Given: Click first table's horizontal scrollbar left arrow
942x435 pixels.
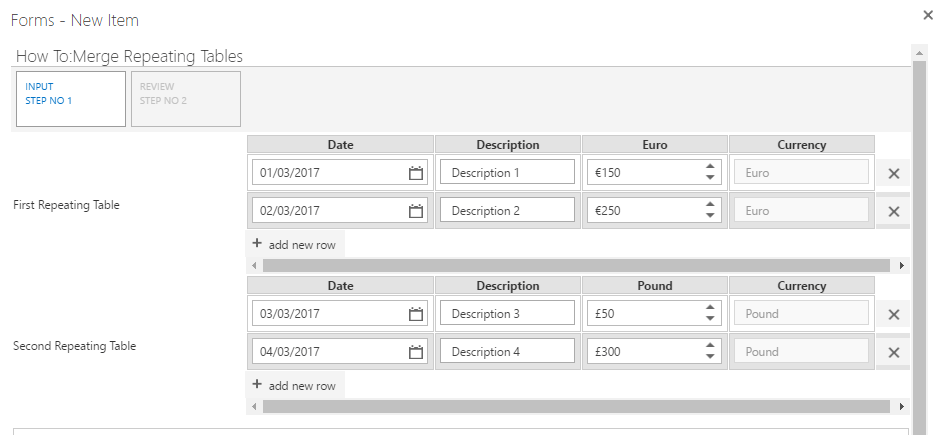Looking at the screenshot, I should click(254, 265).
